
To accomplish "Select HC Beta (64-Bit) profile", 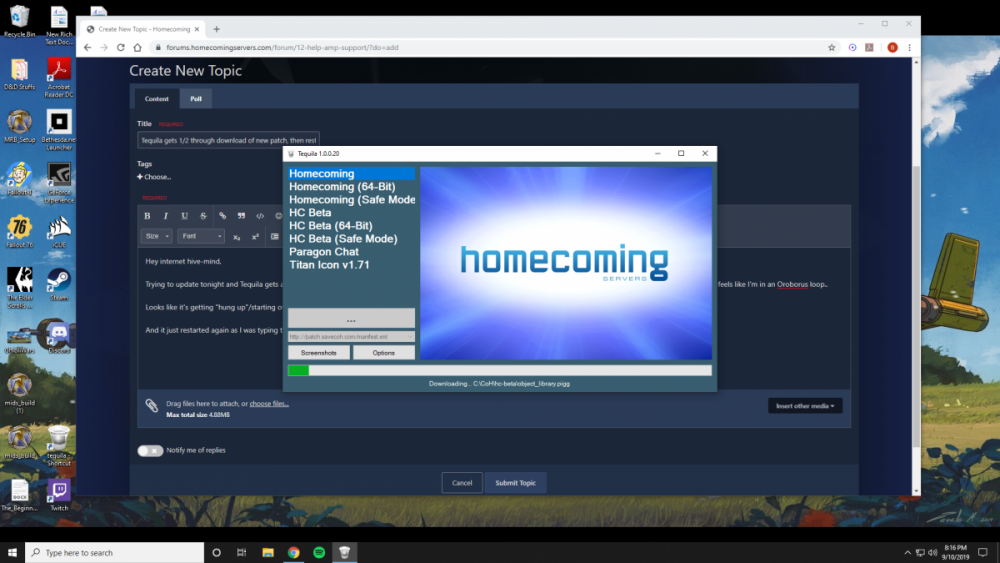I will [351, 226].
